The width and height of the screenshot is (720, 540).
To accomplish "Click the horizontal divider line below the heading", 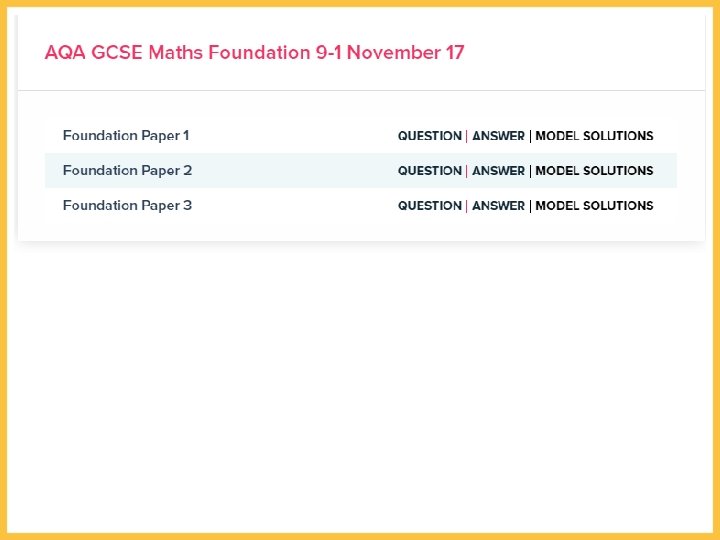I will [x=360, y=91].
